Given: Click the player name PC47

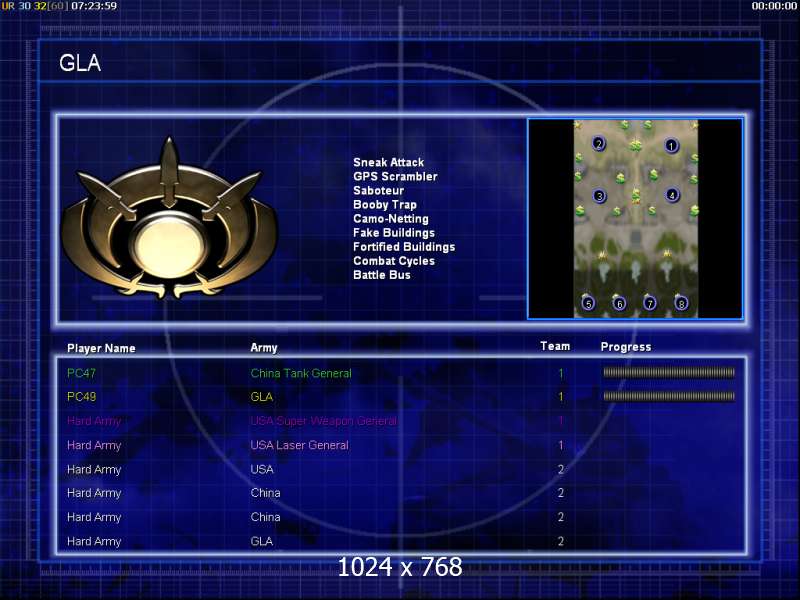Looking at the screenshot, I should pos(82,373).
